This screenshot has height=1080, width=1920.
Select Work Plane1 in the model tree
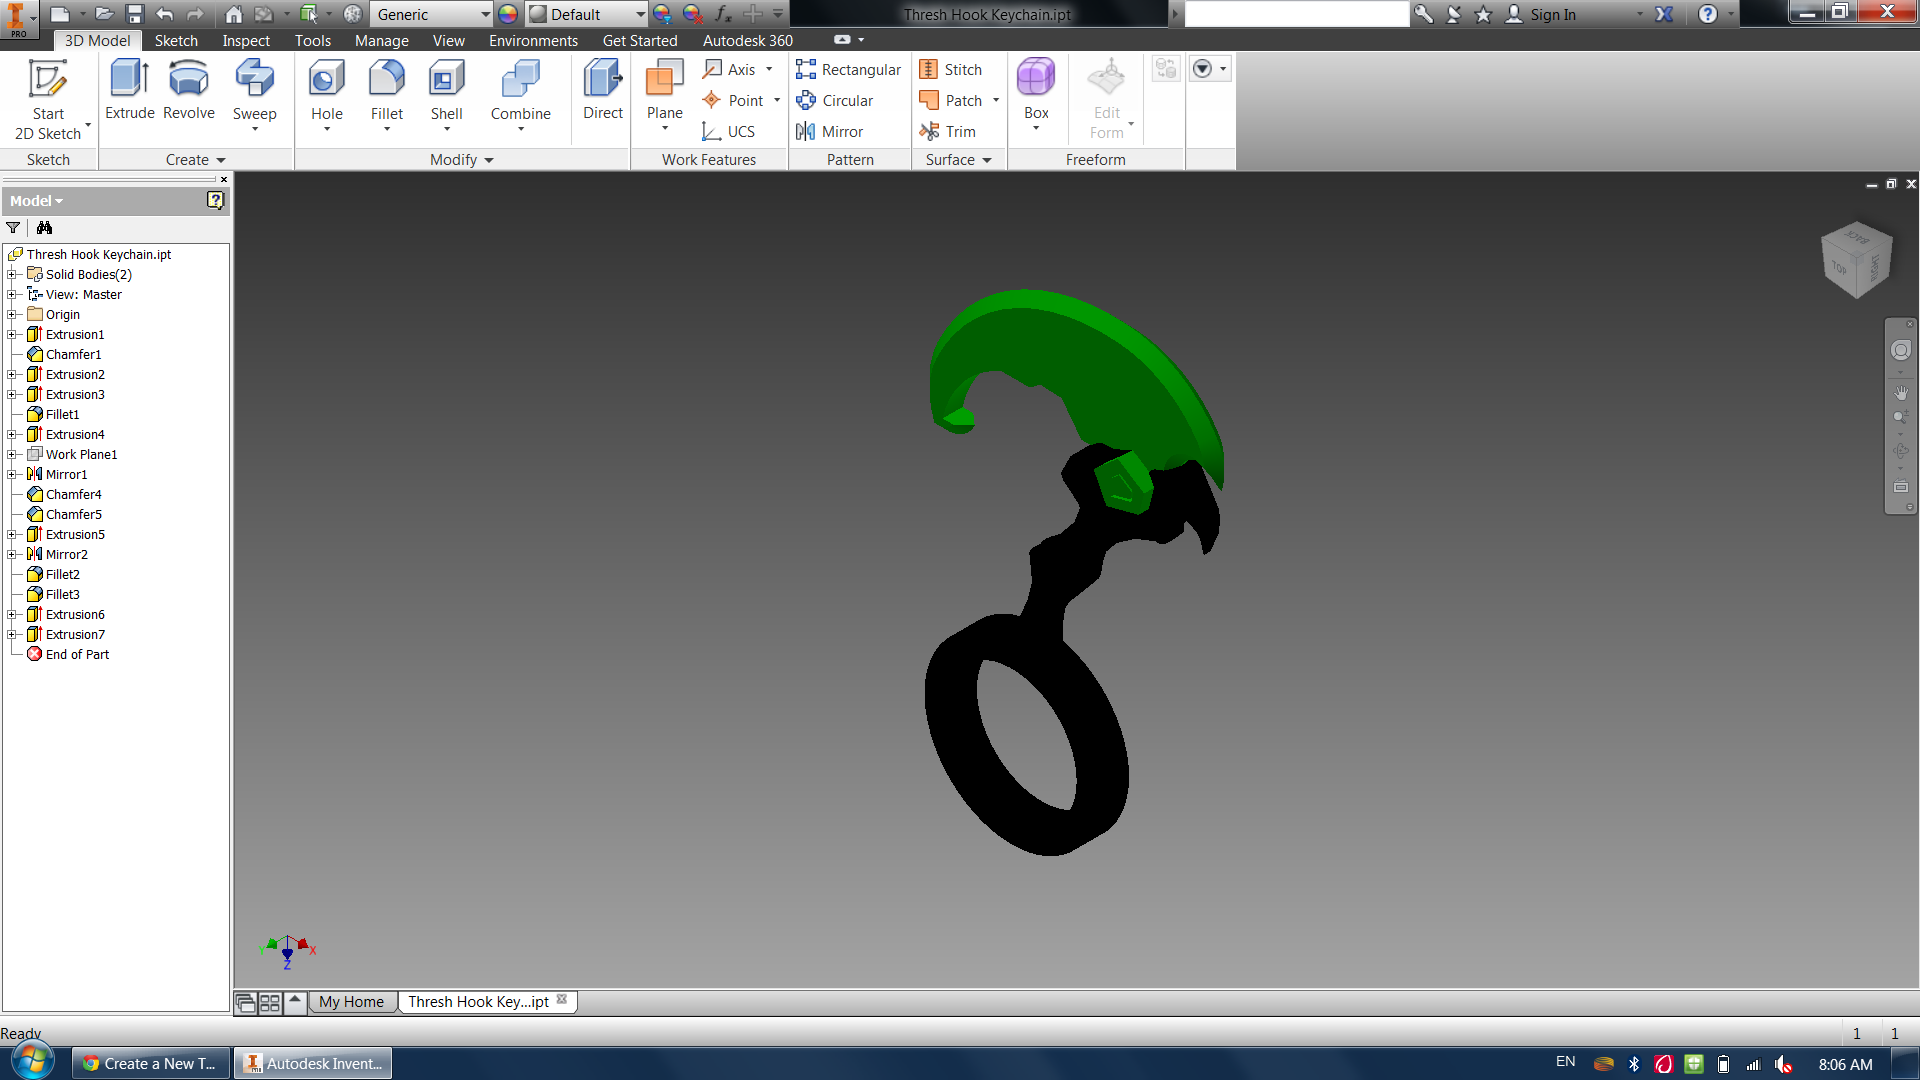click(x=81, y=454)
